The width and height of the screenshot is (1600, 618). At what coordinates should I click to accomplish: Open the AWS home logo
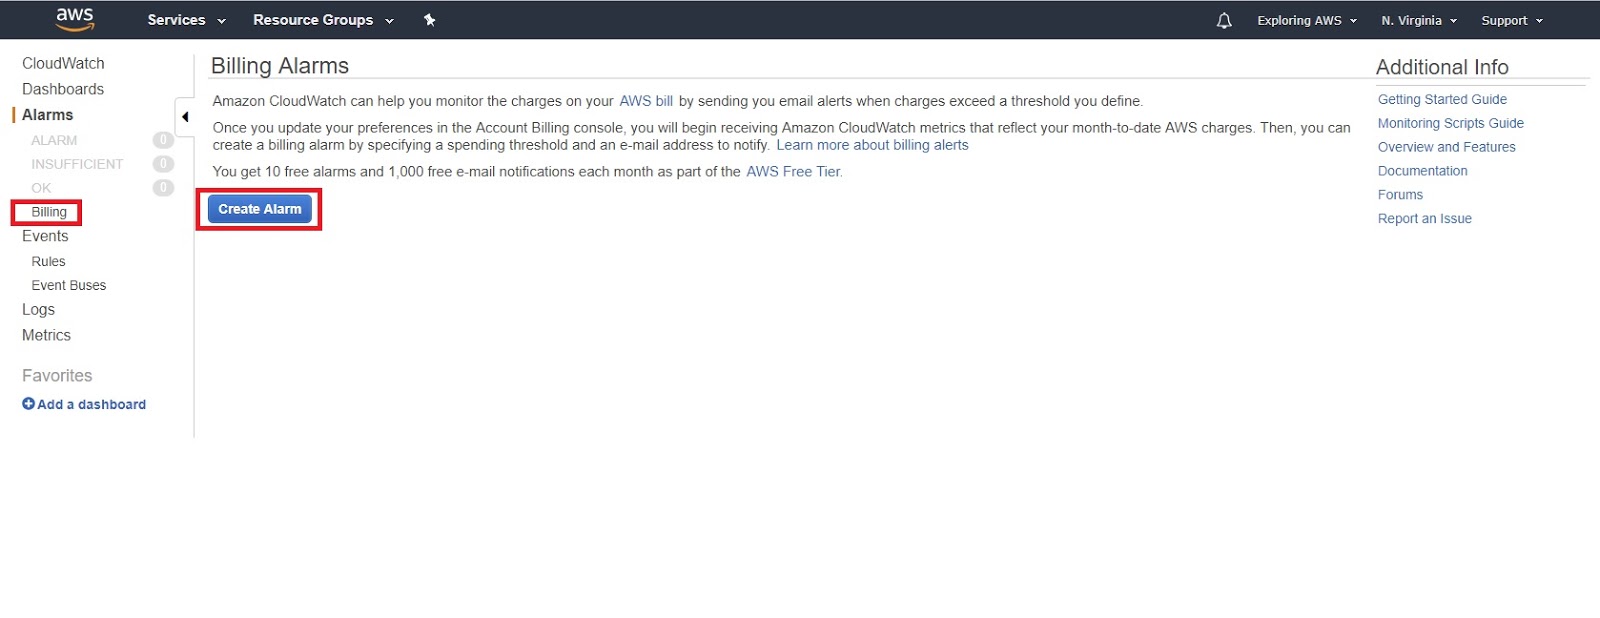[x=75, y=19]
